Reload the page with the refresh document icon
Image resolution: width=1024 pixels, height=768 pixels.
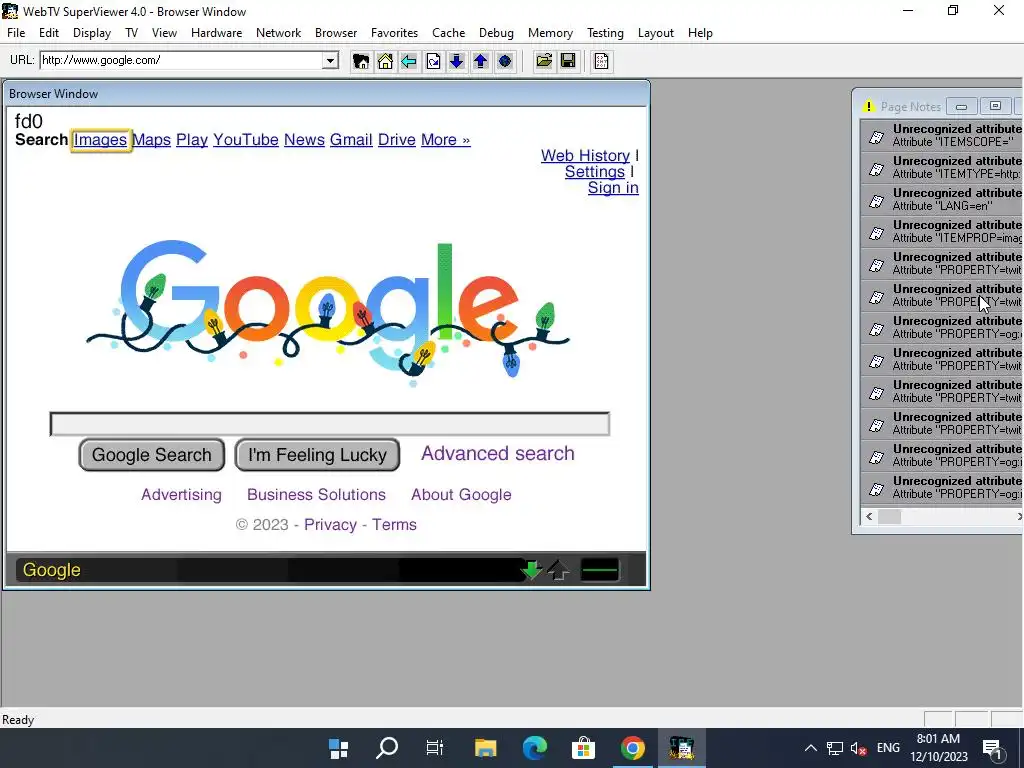point(433,61)
